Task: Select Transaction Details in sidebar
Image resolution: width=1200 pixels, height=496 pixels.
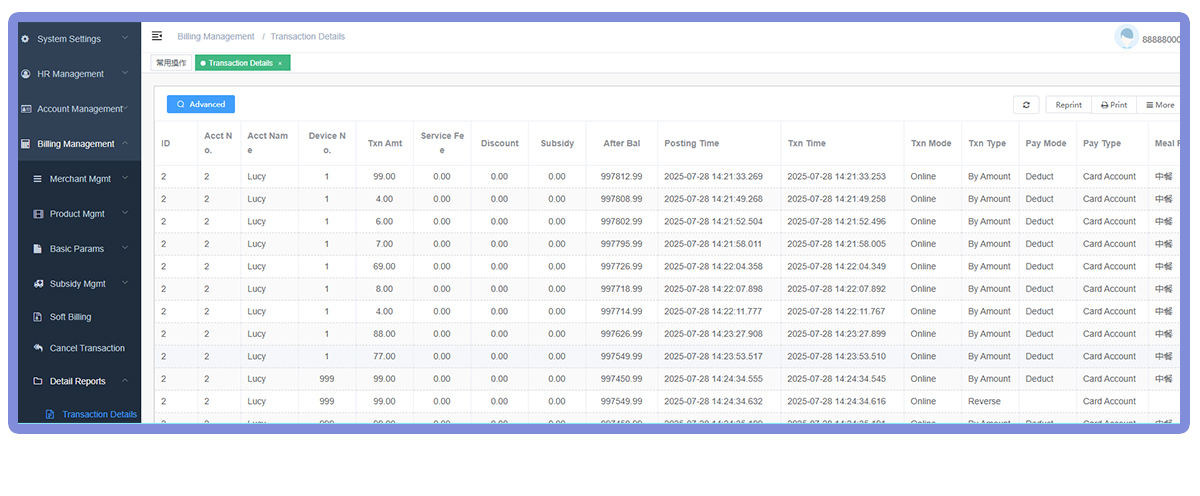Action: [99, 415]
